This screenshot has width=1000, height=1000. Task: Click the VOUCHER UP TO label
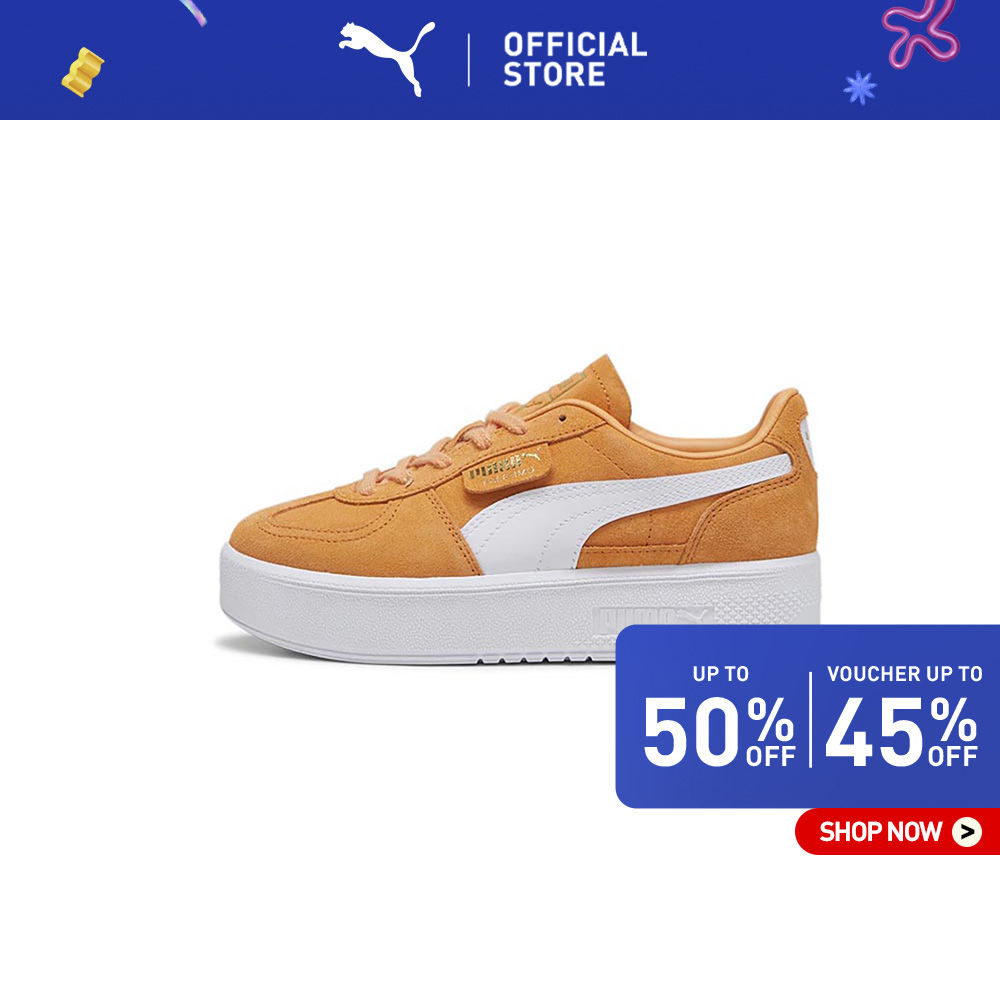point(904,674)
